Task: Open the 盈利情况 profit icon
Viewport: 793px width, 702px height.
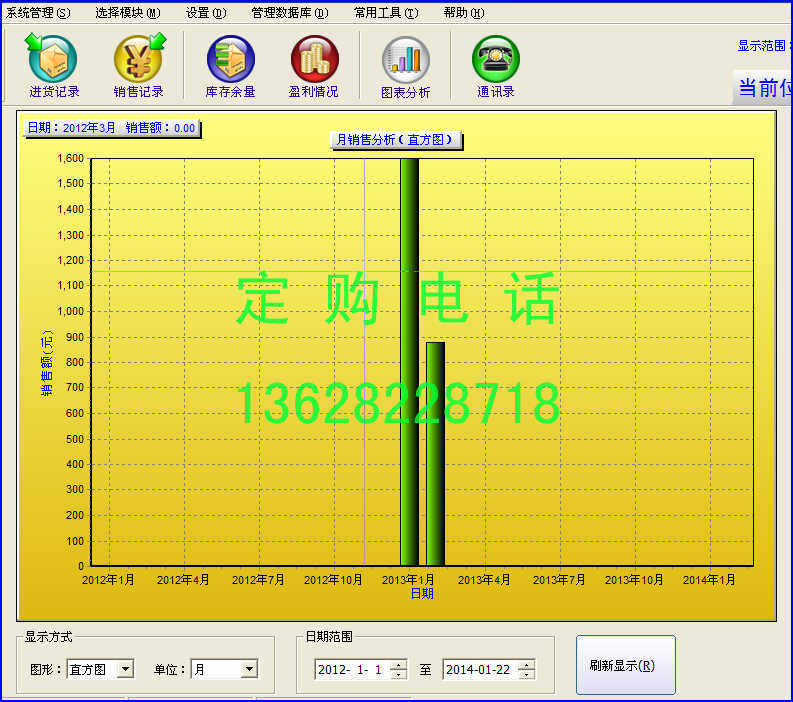Action: tap(314, 66)
